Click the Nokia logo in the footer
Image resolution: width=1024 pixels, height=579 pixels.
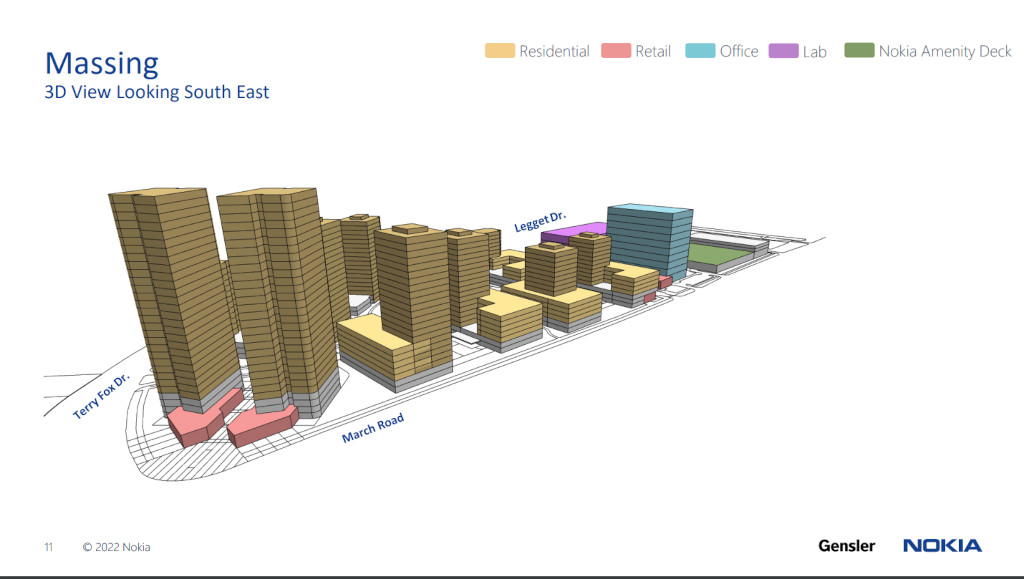click(942, 545)
